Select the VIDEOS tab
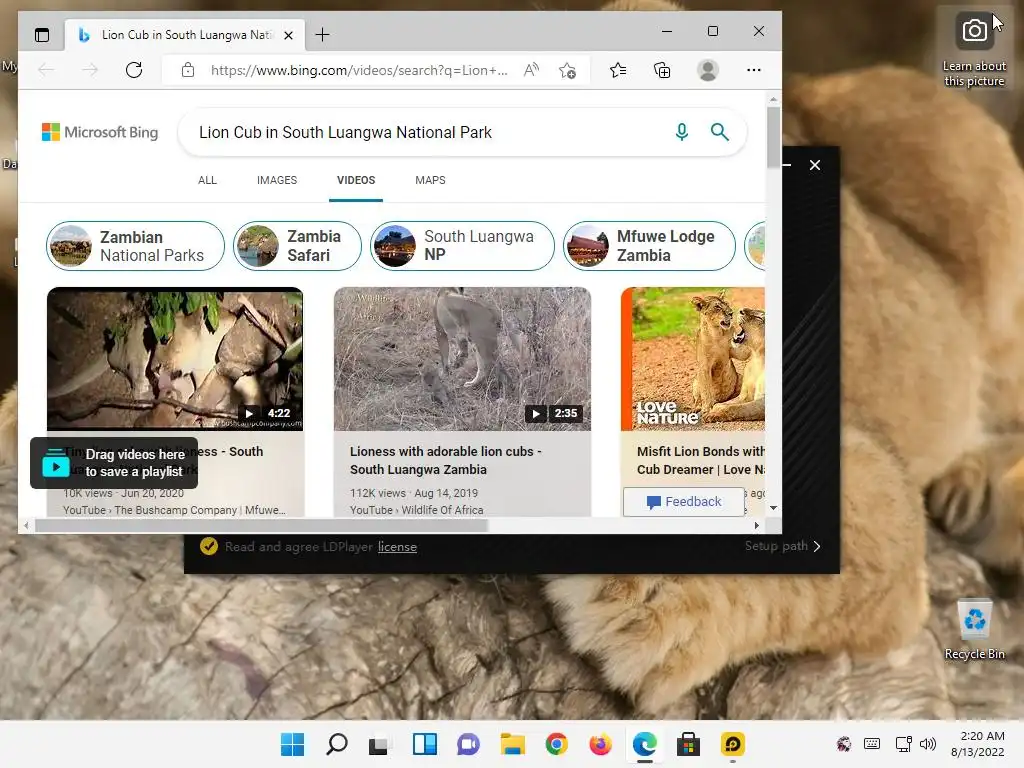This screenshot has height=768, width=1024. [x=356, y=180]
